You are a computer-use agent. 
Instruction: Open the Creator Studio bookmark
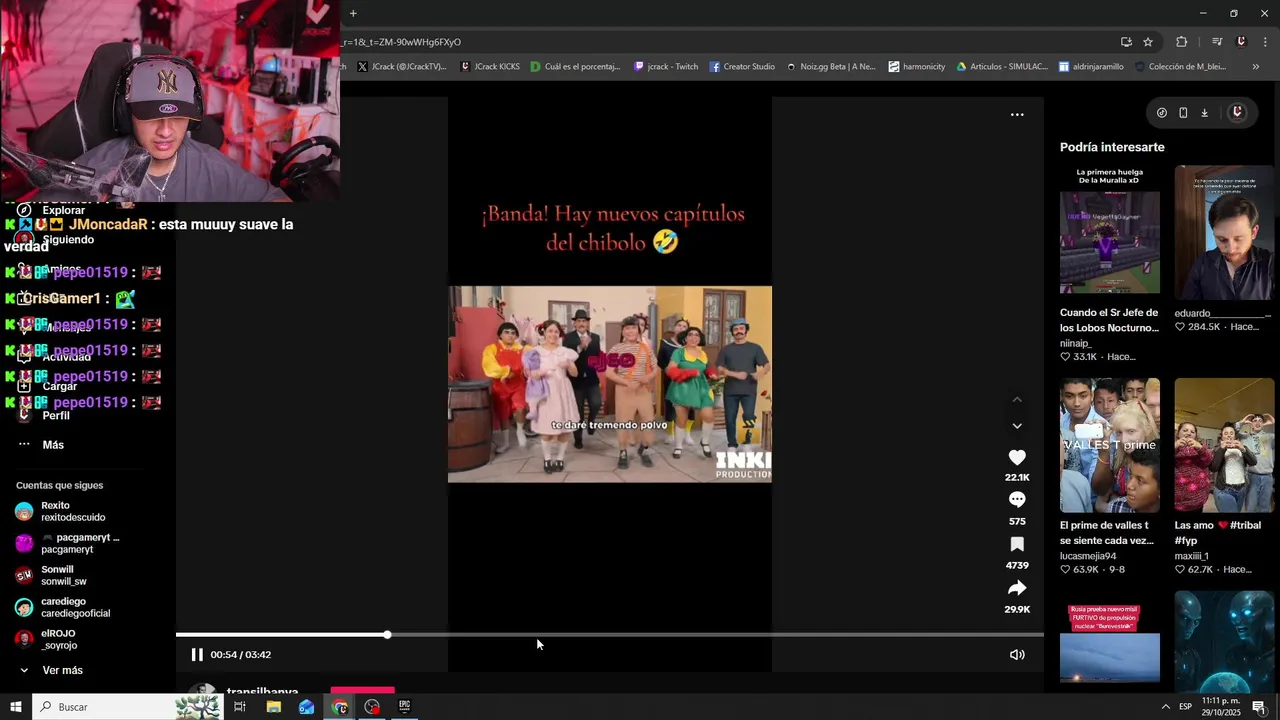tap(743, 67)
